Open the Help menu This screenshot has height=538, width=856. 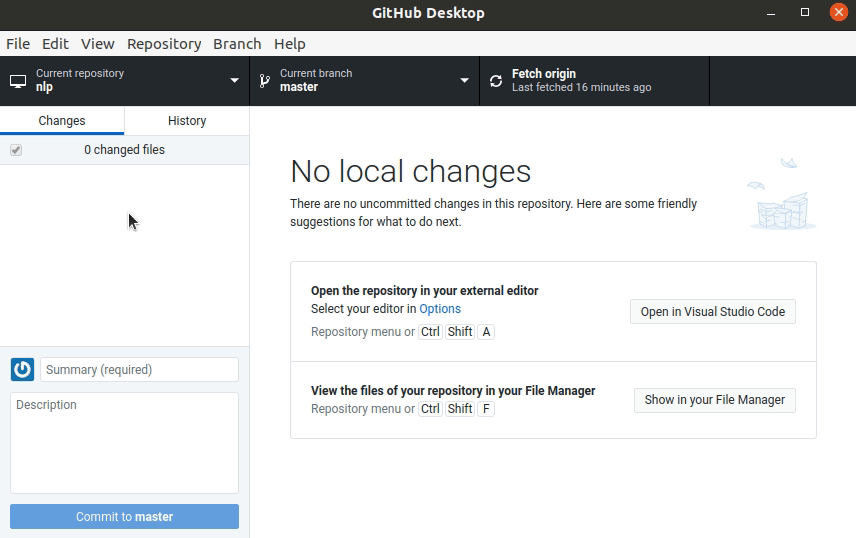[x=289, y=44]
